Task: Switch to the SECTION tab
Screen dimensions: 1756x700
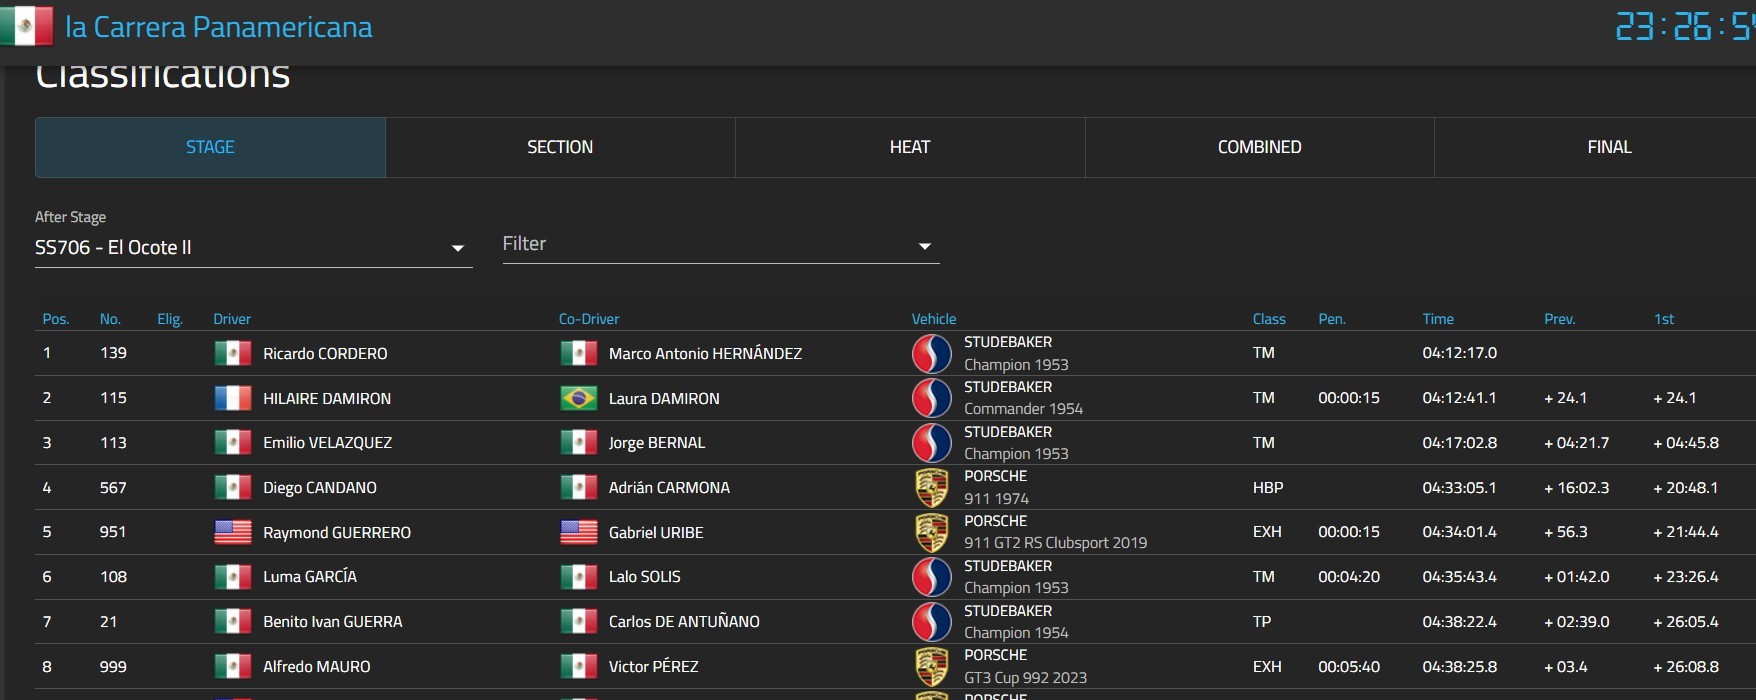Action: [560, 148]
